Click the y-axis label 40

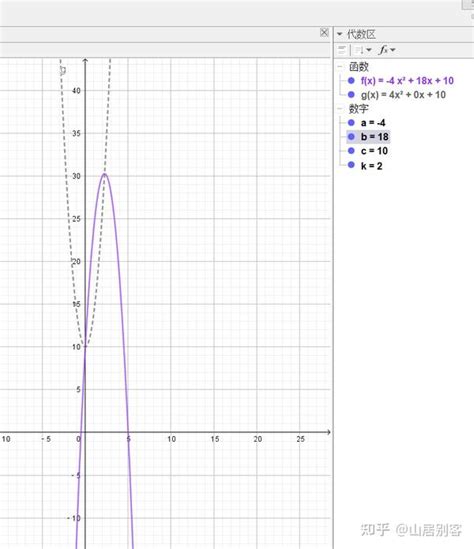tap(76, 91)
